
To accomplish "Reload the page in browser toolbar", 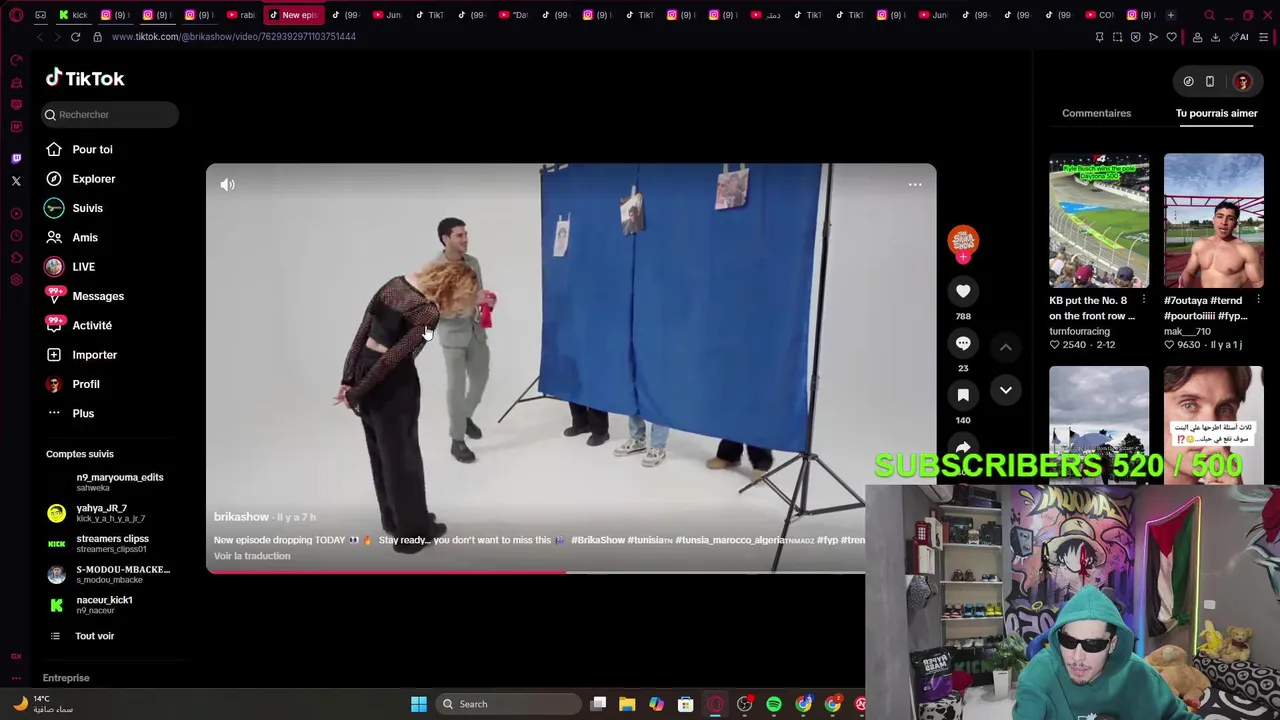I will pos(75,37).
